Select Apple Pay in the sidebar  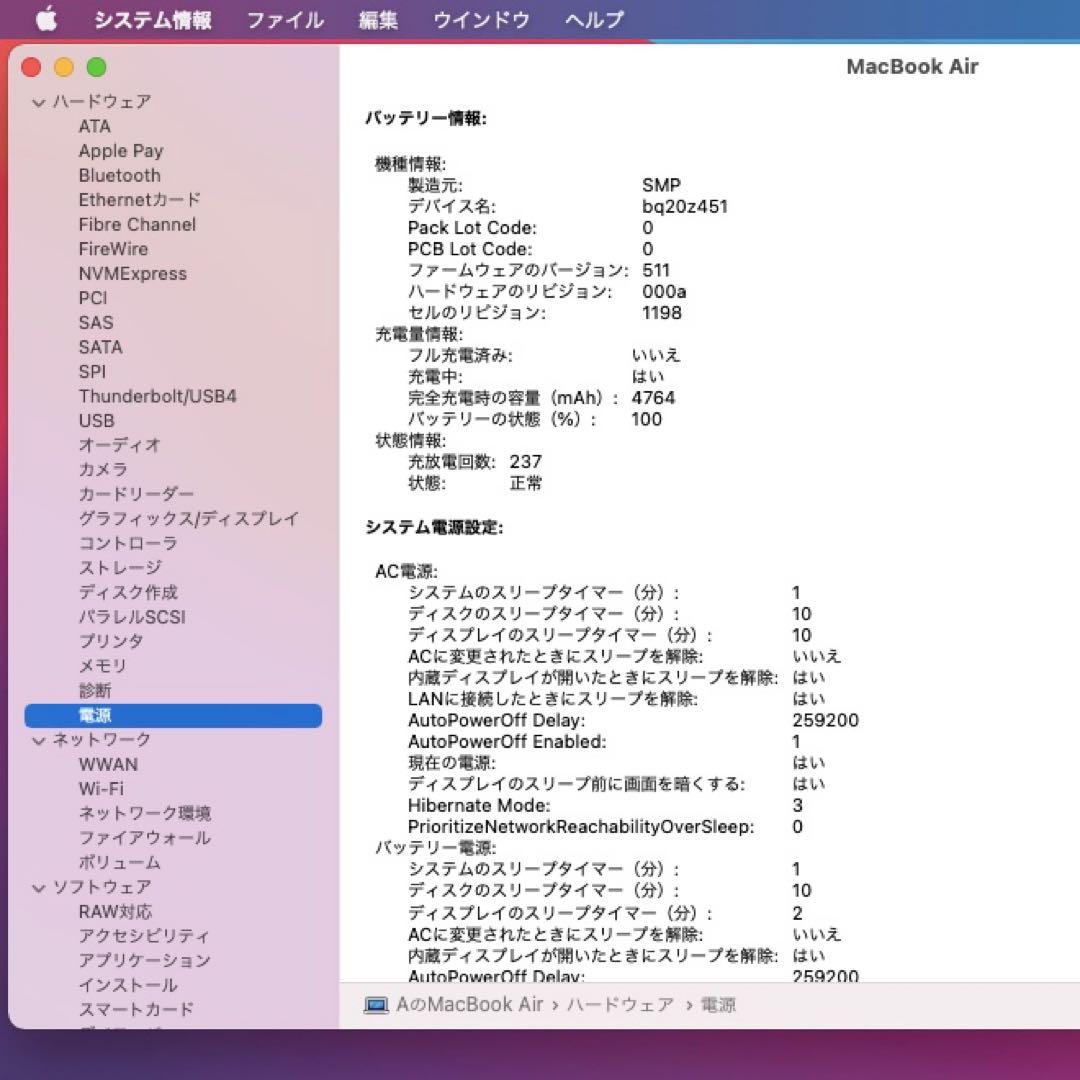pyautogui.click(x=121, y=151)
